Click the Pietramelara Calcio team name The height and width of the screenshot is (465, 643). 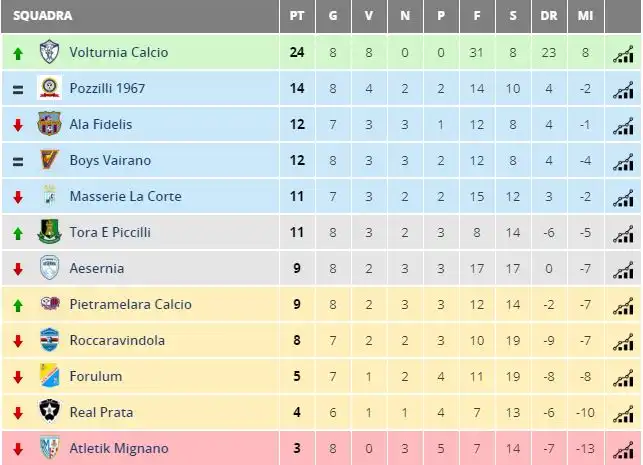click(130, 304)
